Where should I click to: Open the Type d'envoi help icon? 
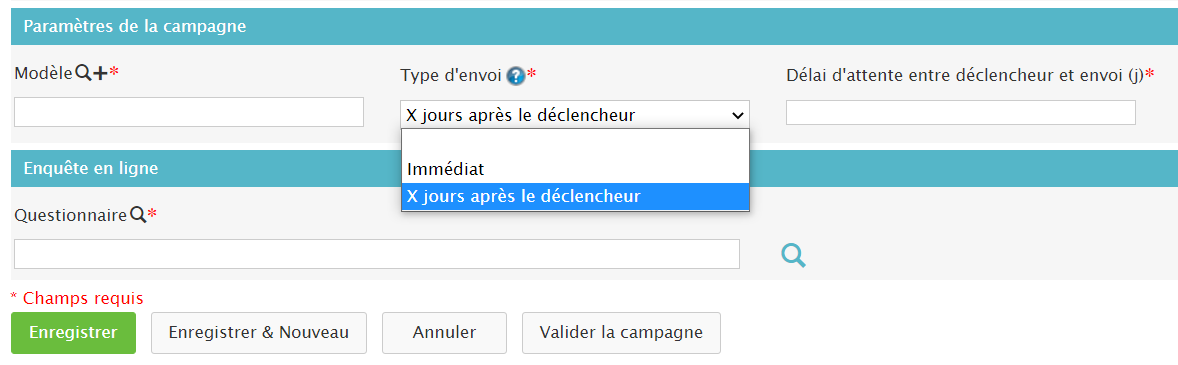(x=515, y=75)
